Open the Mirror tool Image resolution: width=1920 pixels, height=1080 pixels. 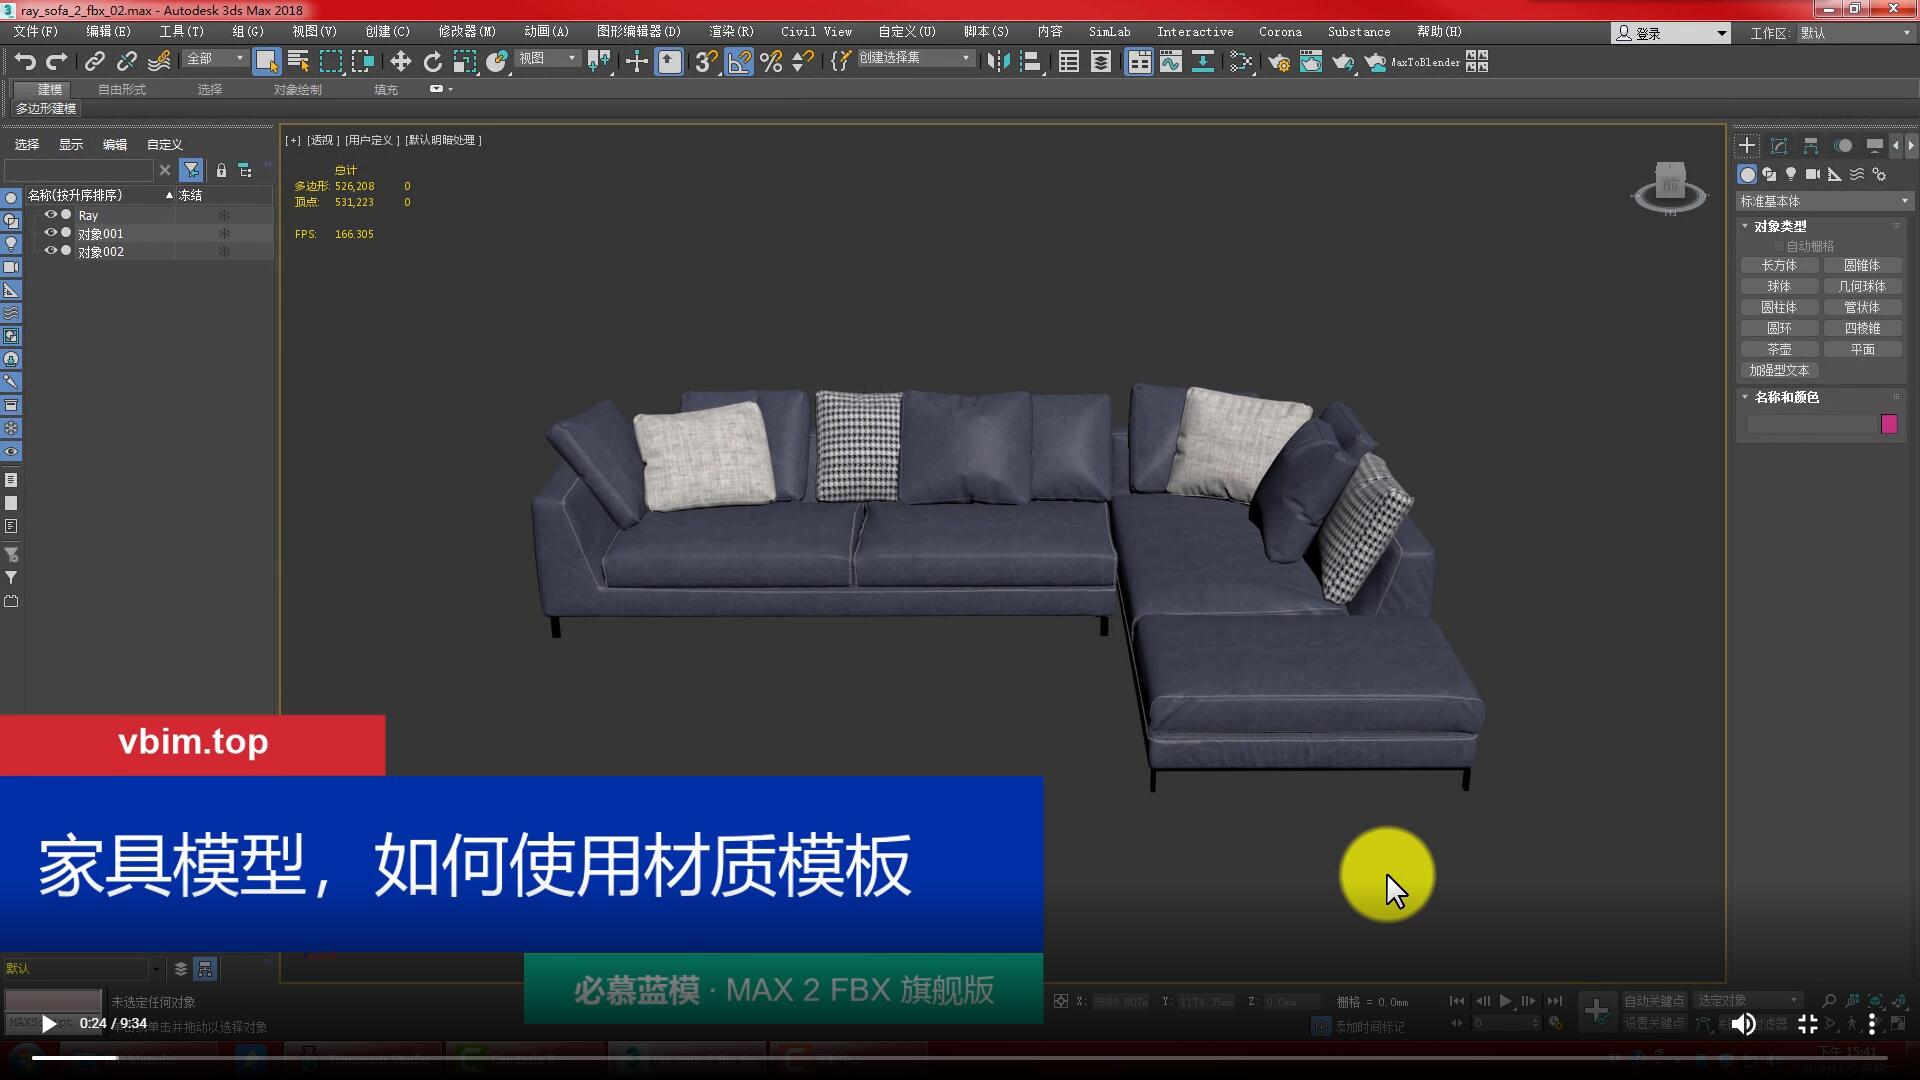(x=997, y=62)
